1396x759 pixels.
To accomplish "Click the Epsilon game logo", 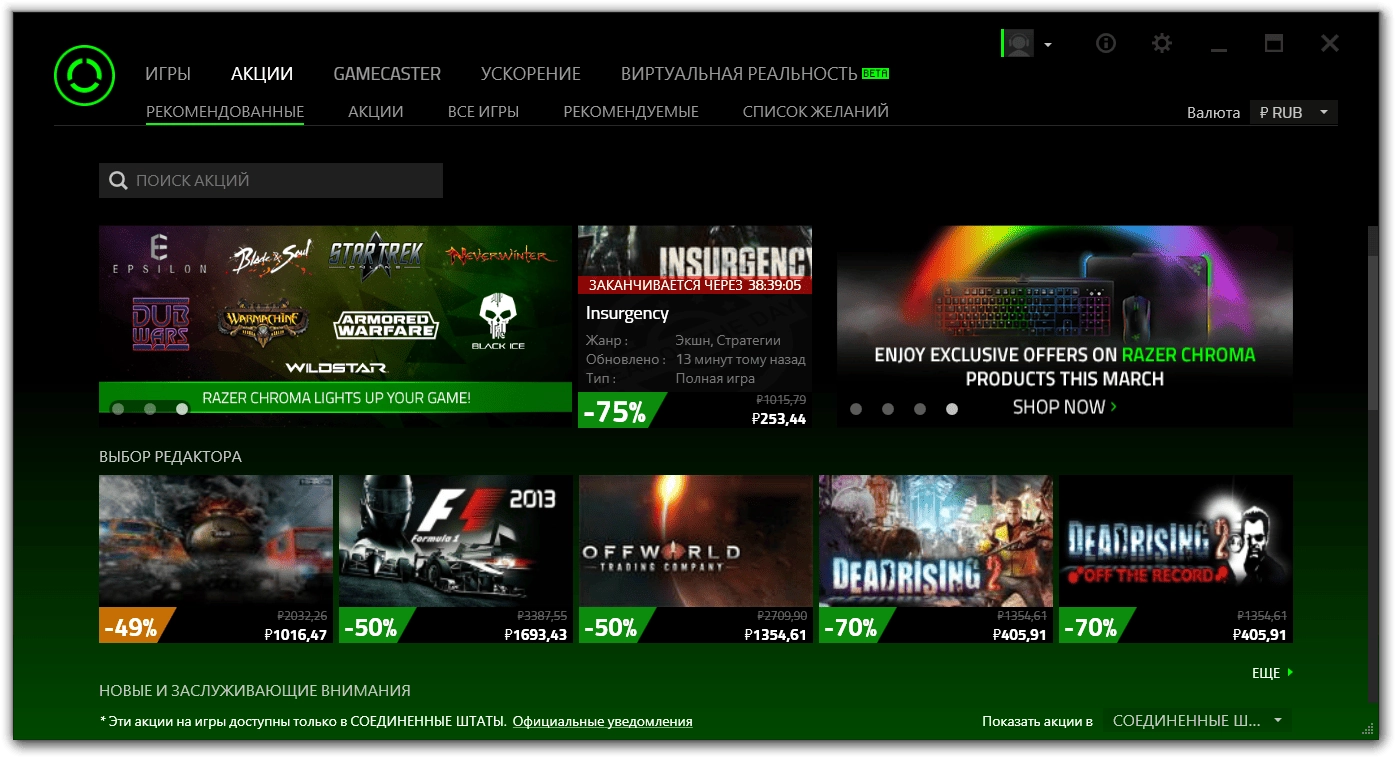I will click(x=159, y=254).
